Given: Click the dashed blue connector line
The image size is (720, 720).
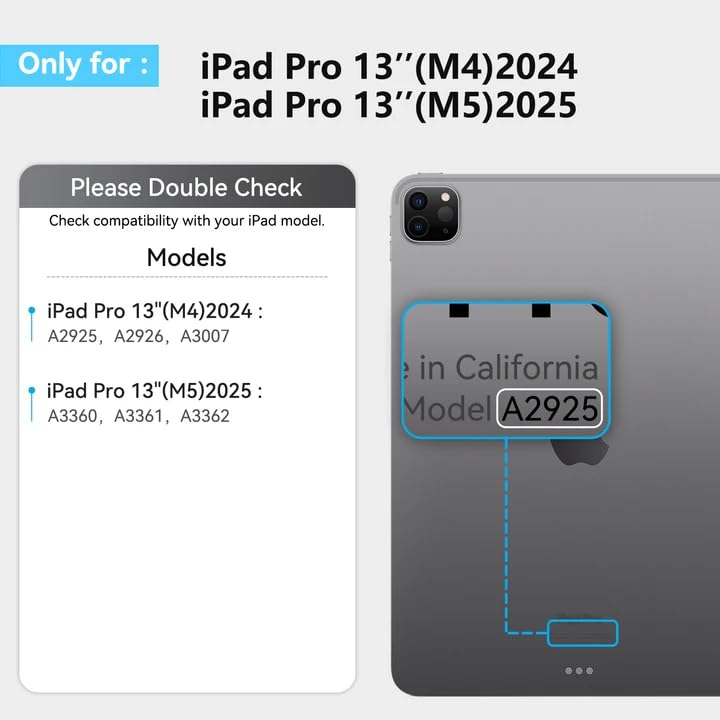Looking at the screenshot, I should point(507,536).
